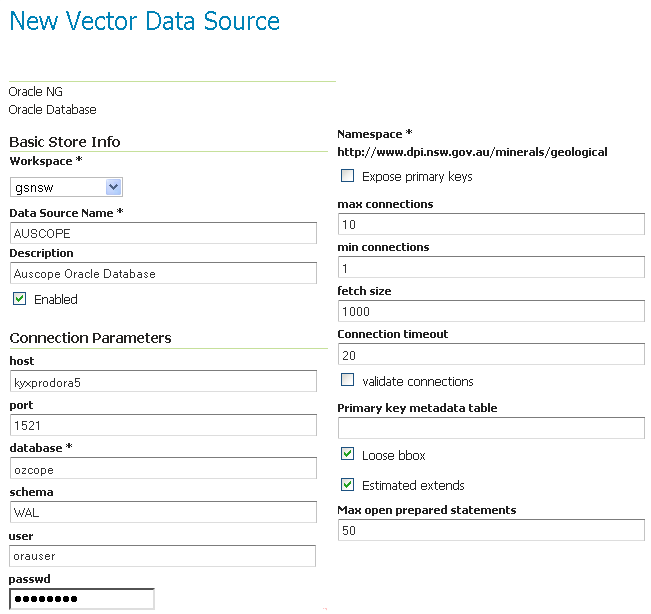Click the Description text field
The height and width of the screenshot is (614, 651).
(163, 273)
